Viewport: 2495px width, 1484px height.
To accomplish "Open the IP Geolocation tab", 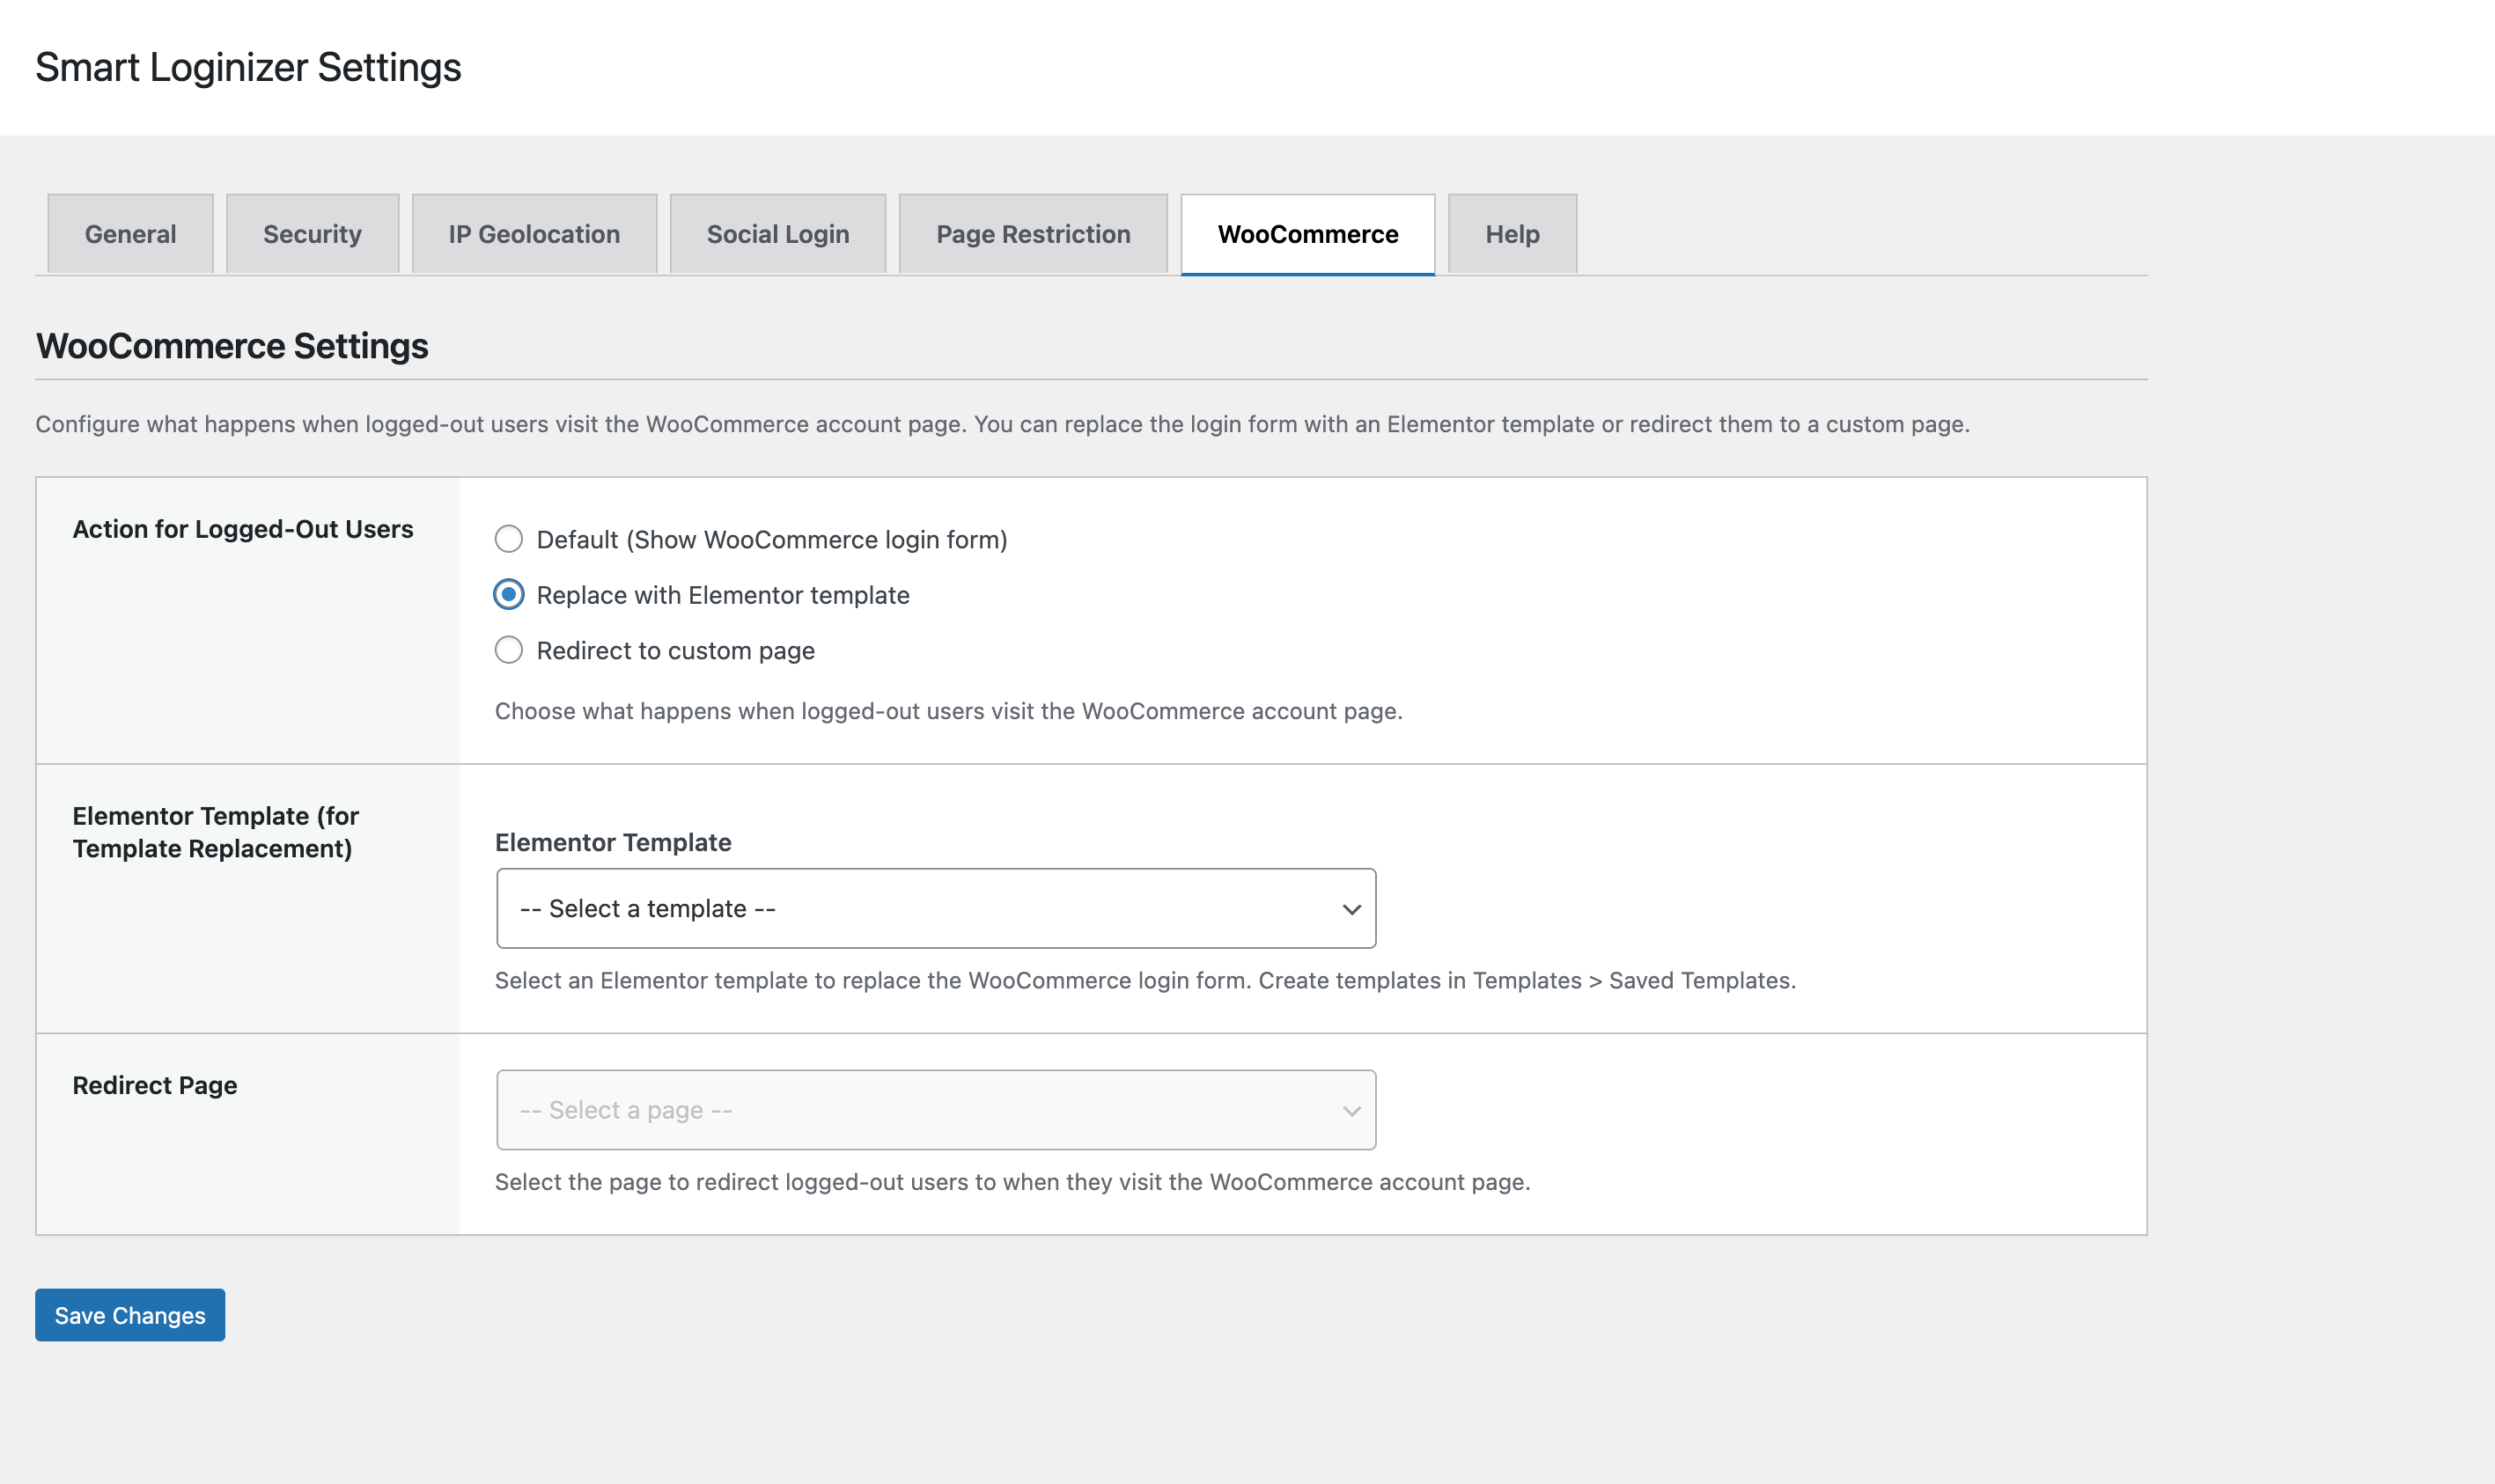I will 534,234.
